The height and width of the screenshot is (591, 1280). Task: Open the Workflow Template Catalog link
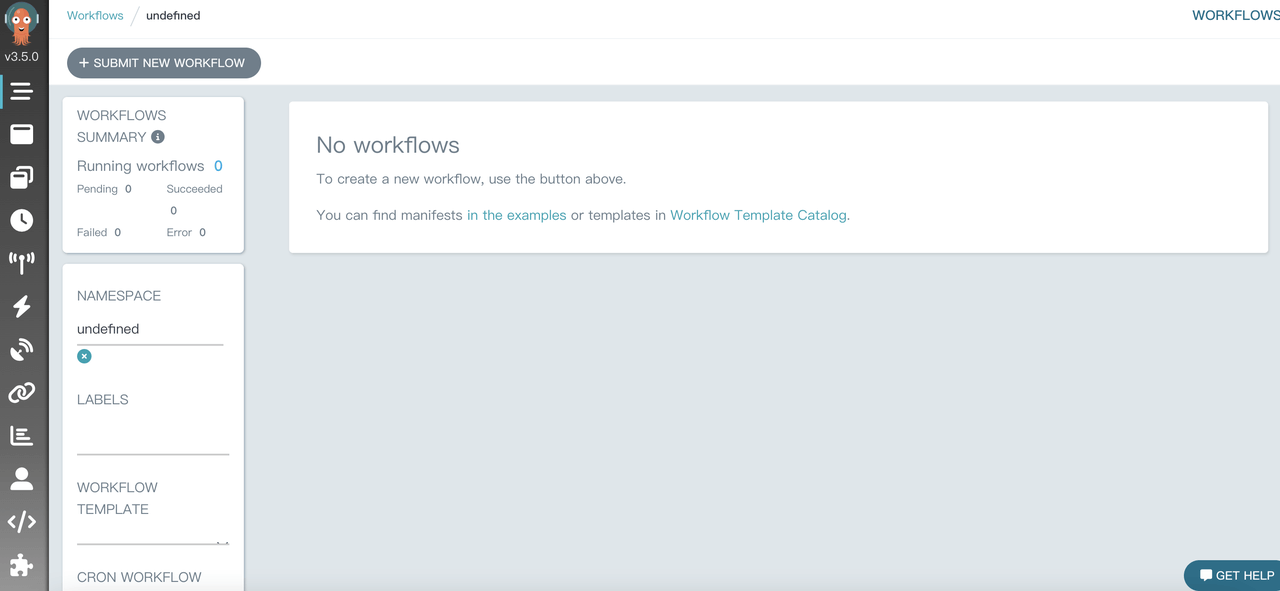pyautogui.click(x=758, y=215)
